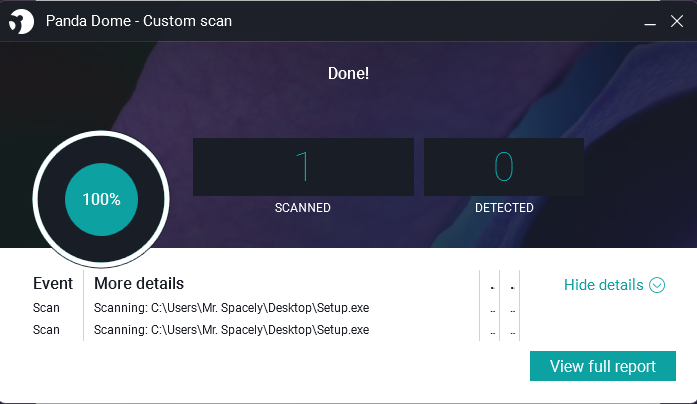Click the Event column header

[x=53, y=284]
